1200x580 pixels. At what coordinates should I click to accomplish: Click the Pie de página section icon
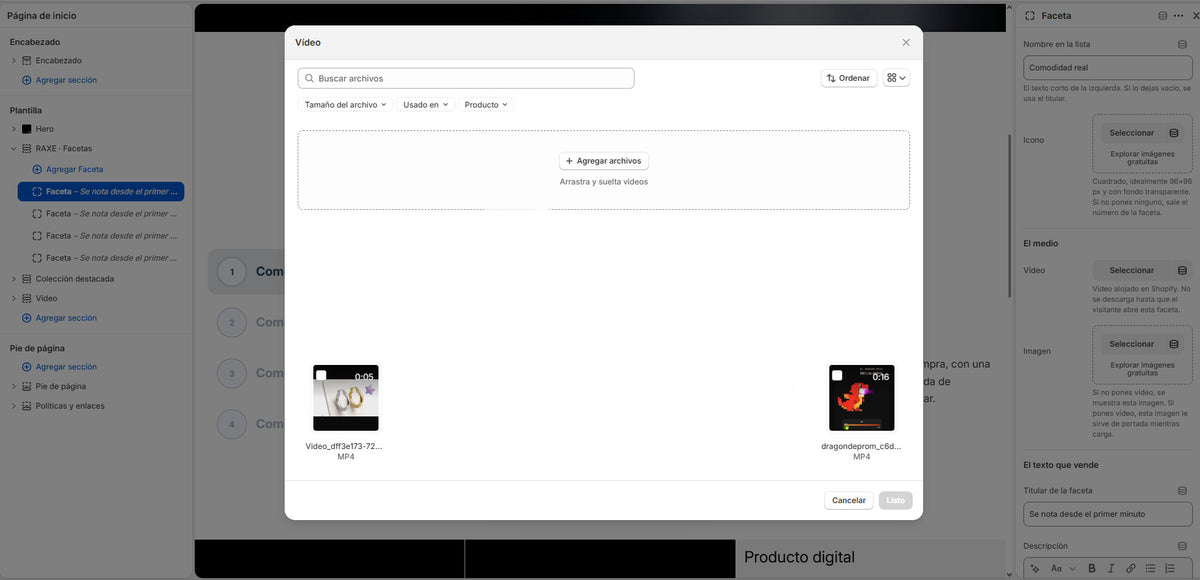[27, 386]
